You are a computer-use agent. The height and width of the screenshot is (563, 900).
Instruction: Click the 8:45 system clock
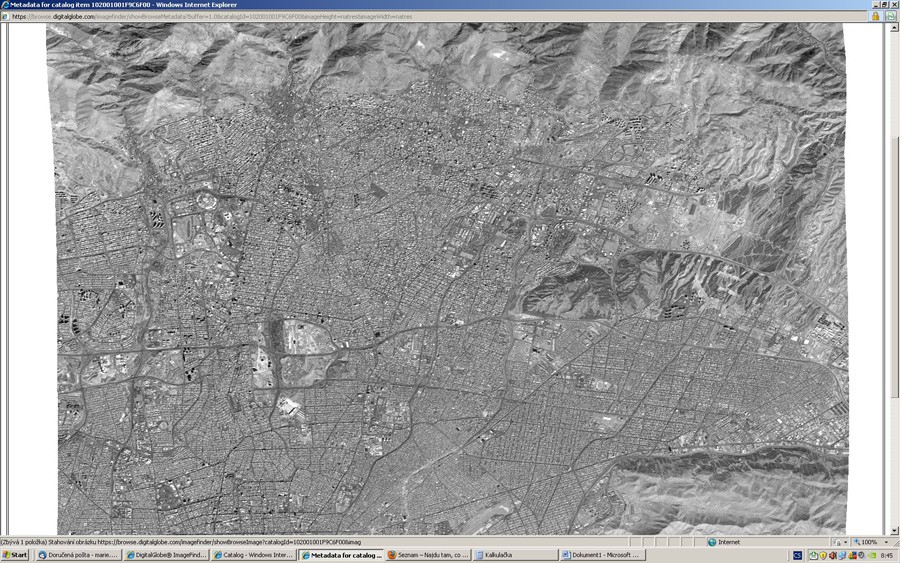887,556
